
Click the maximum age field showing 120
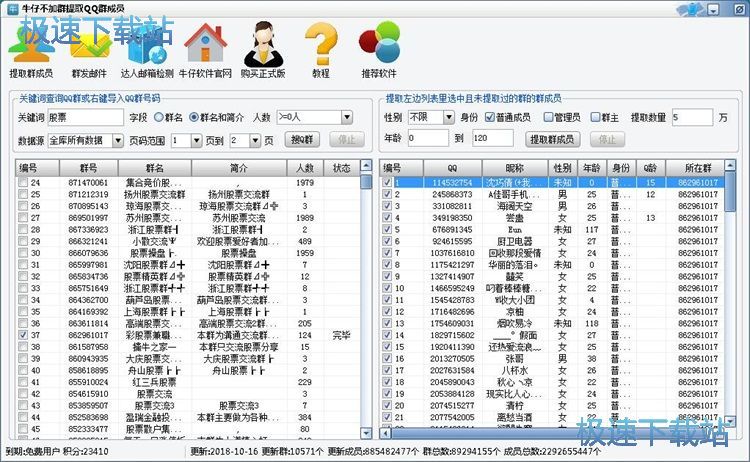(x=493, y=139)
